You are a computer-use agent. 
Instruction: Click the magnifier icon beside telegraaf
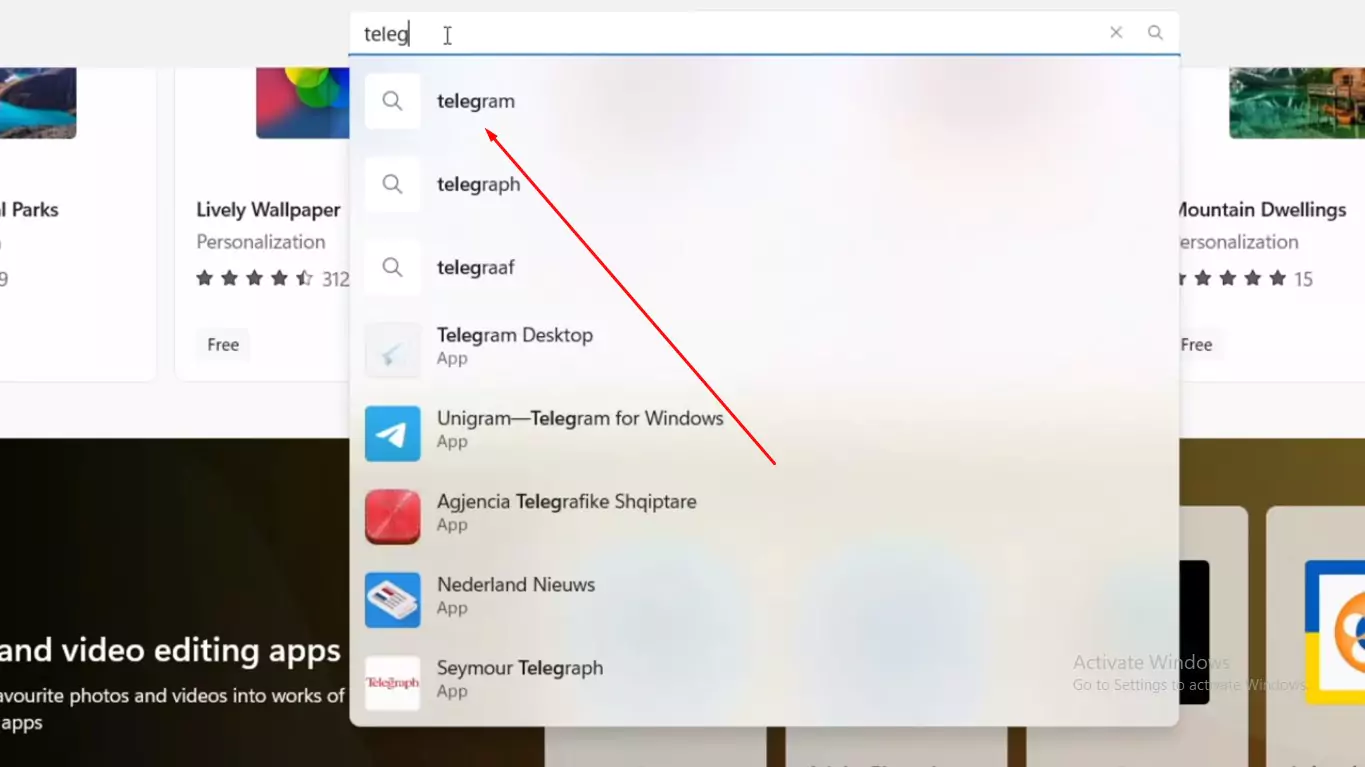pos(393,267)
